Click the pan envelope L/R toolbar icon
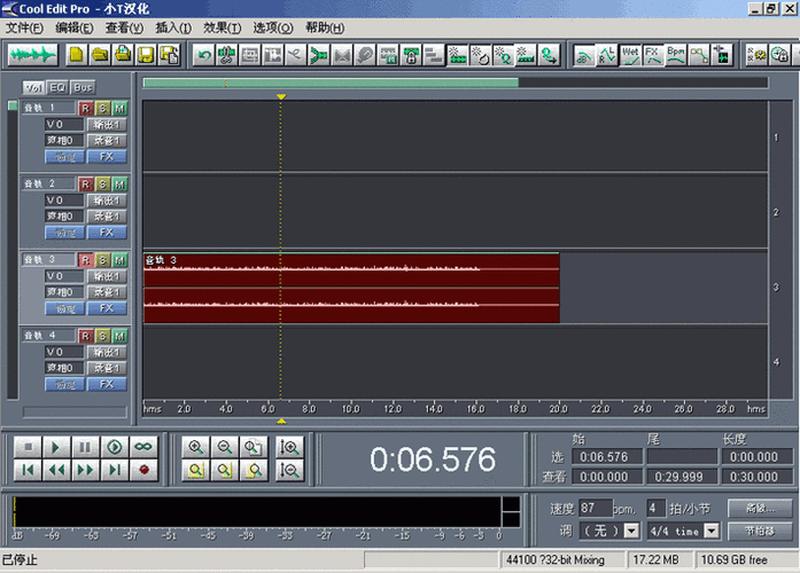This screenshot has width=800, height=573. pyautogui.click(x=607, y=55)
